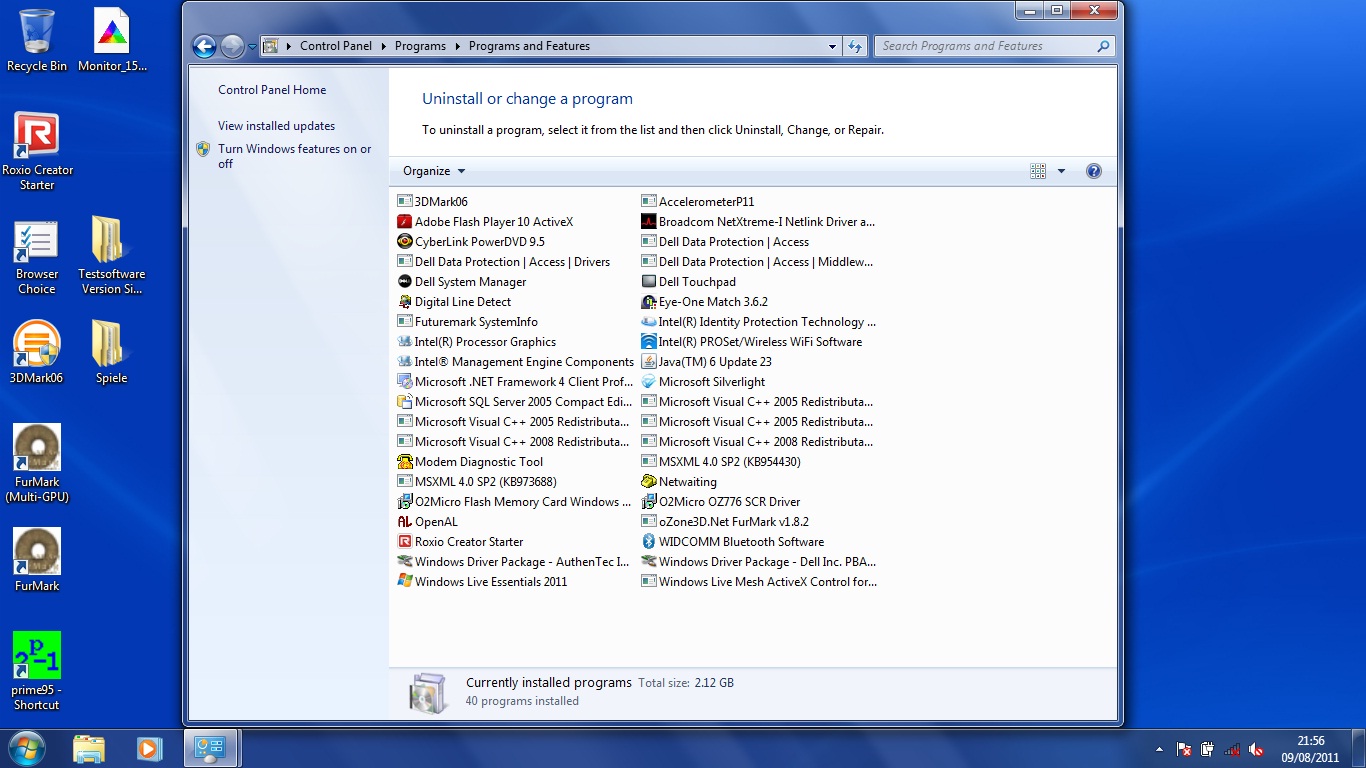
Task: Open Recycle Bin desktop icon
Action: click(37, 41)
